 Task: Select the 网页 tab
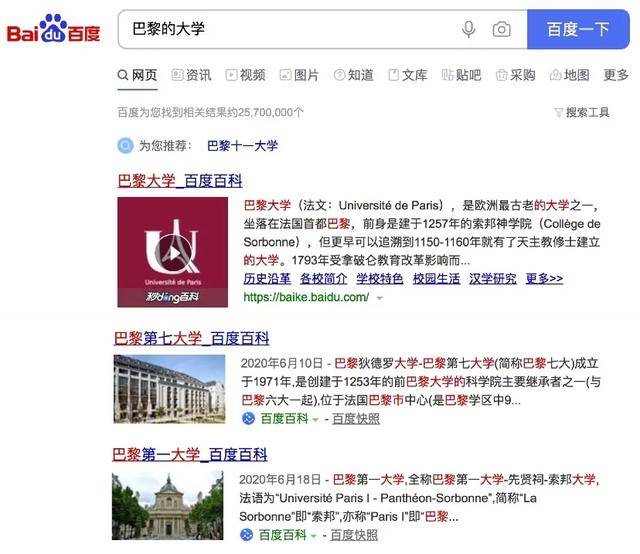pyautogui.click(x=137, y=75)
